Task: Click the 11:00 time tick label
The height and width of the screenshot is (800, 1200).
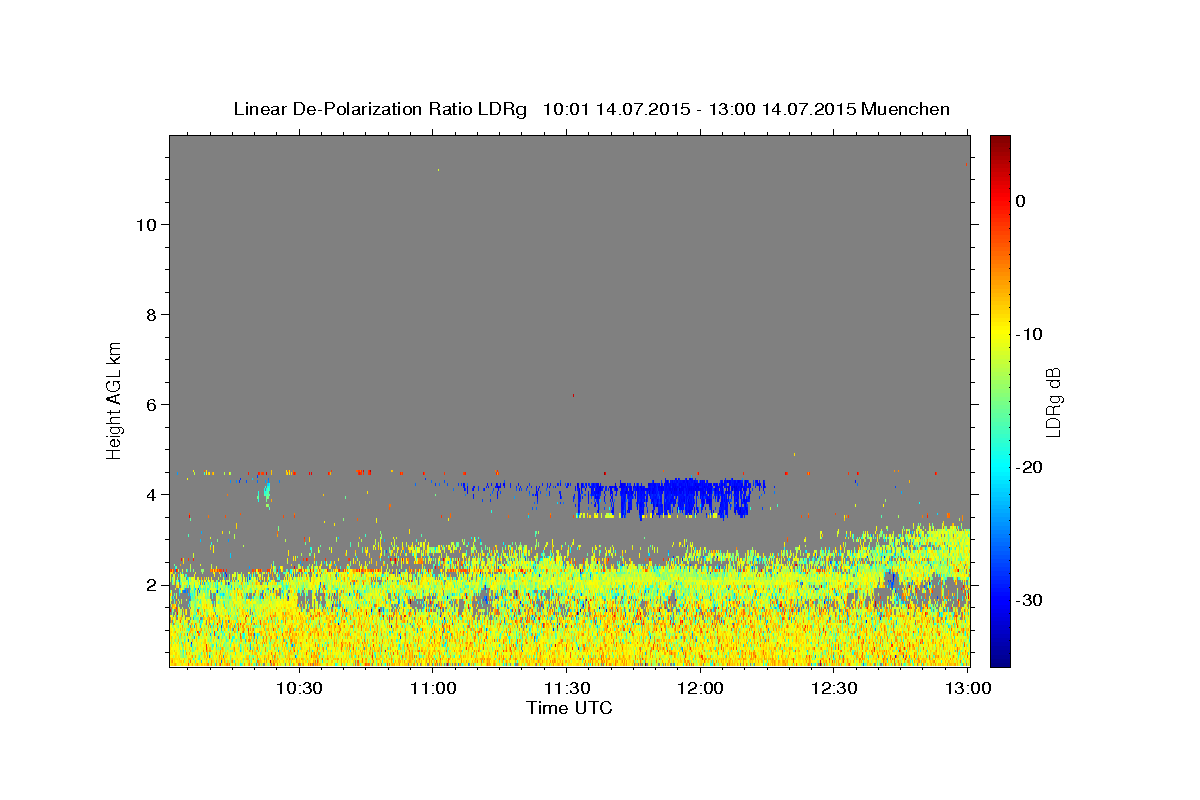Action: click(434, 688)
